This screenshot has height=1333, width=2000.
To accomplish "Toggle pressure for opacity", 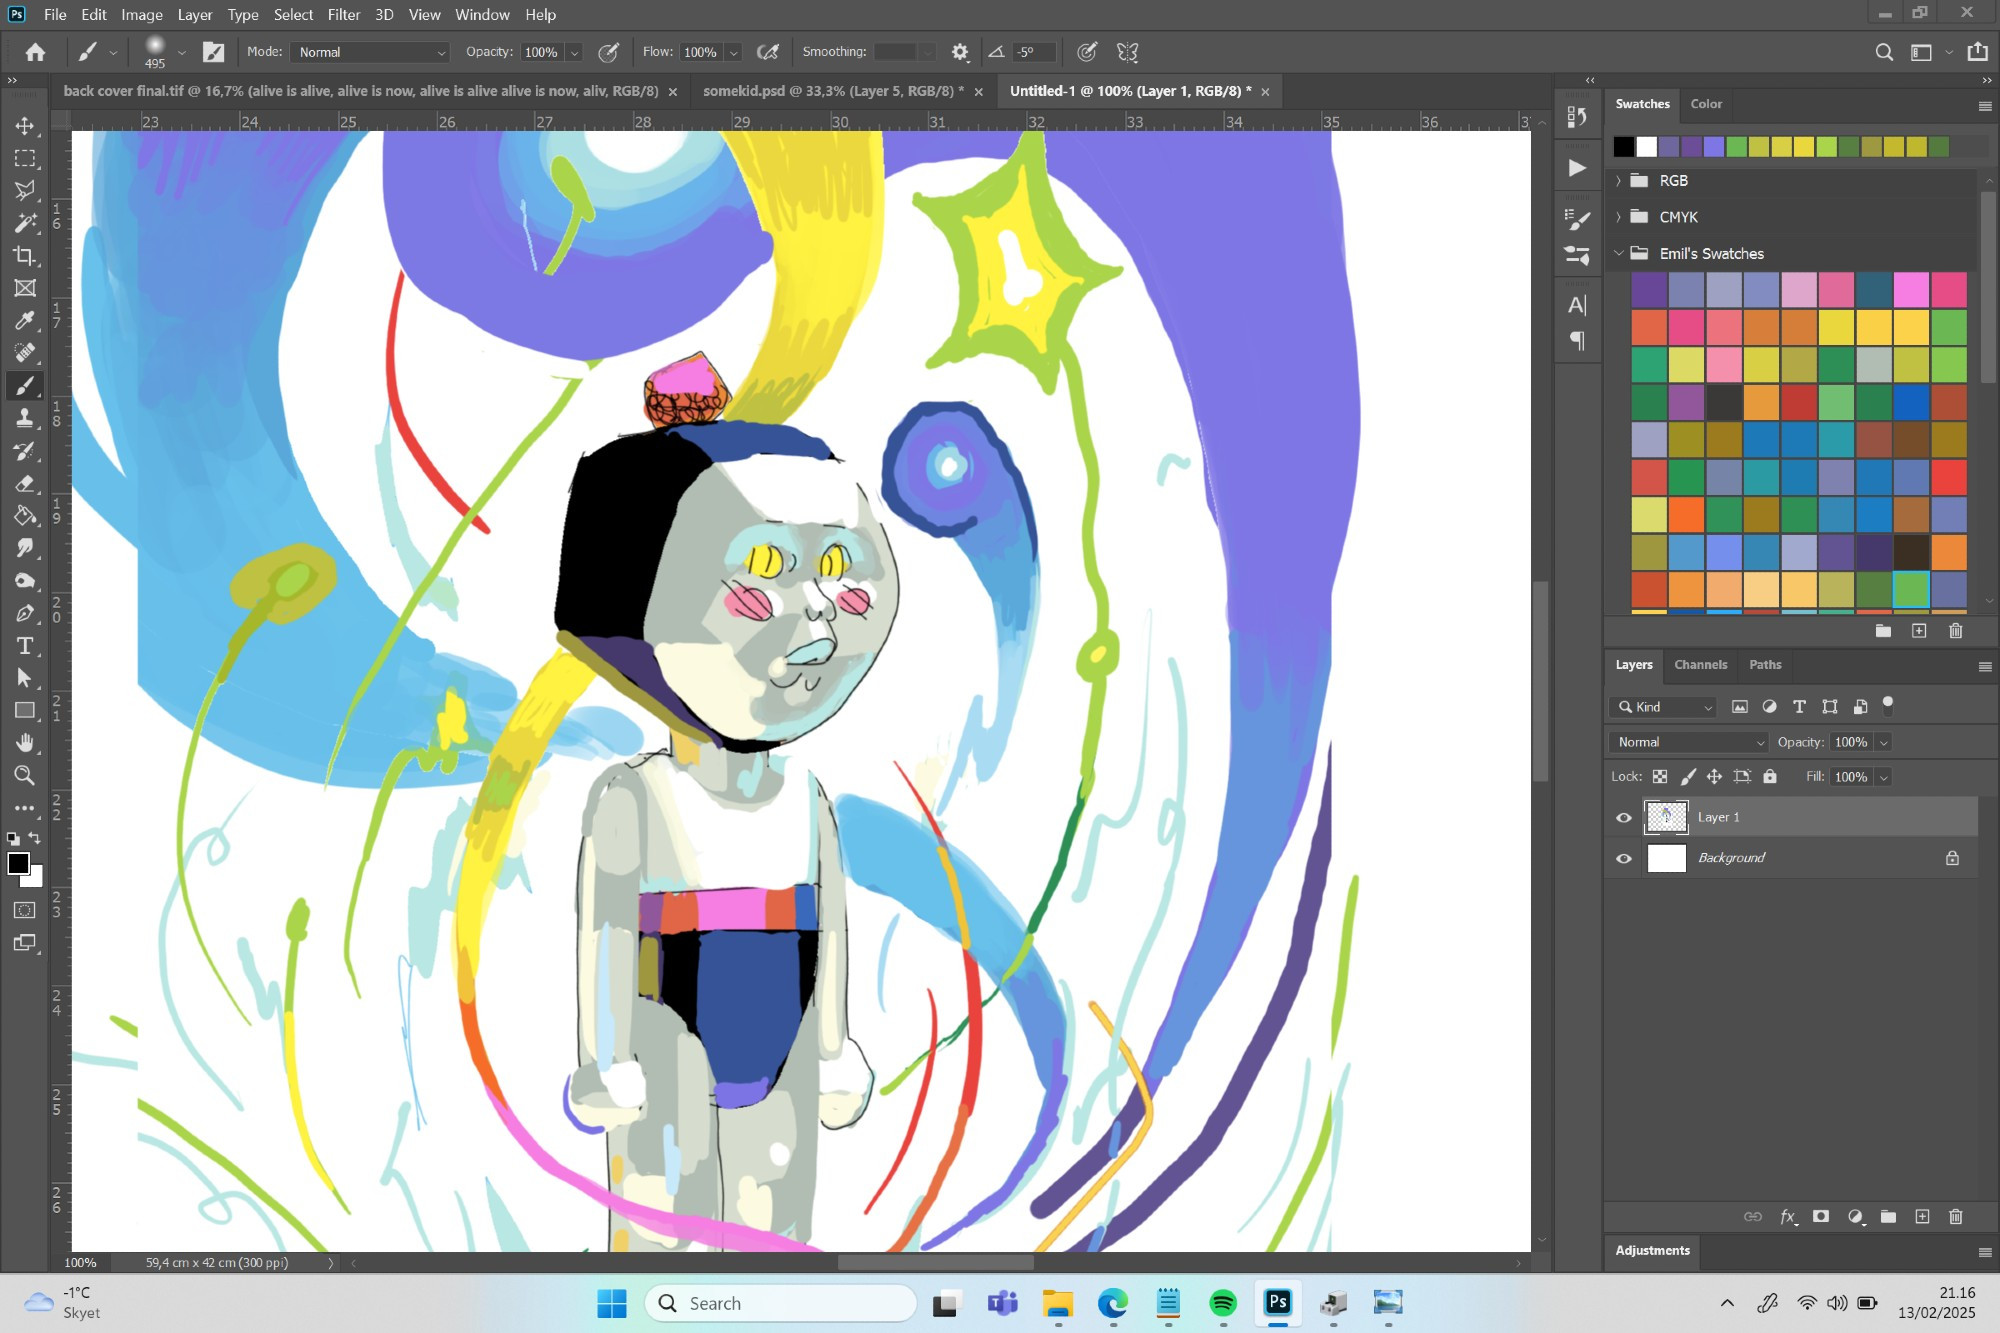I will [608, 52].
